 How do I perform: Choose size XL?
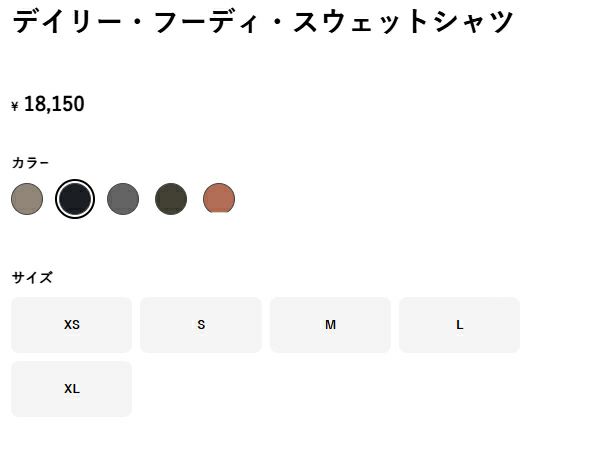click(71, 389)
